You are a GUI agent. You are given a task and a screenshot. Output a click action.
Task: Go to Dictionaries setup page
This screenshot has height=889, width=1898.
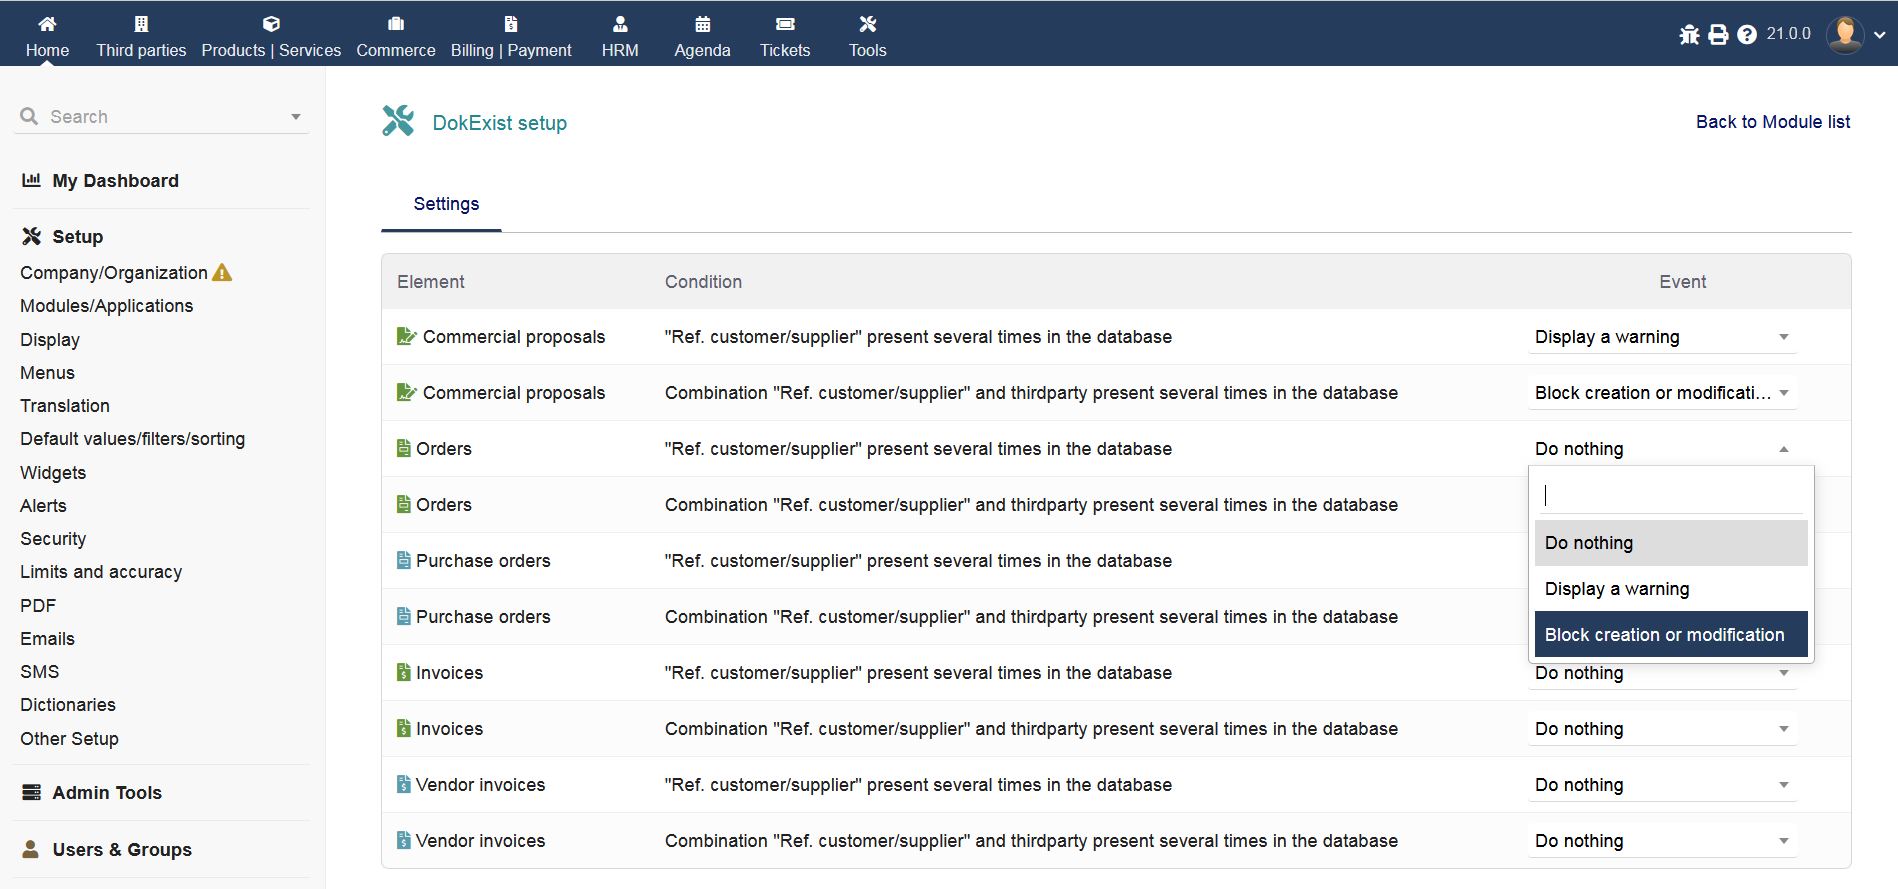pos(68,705)
